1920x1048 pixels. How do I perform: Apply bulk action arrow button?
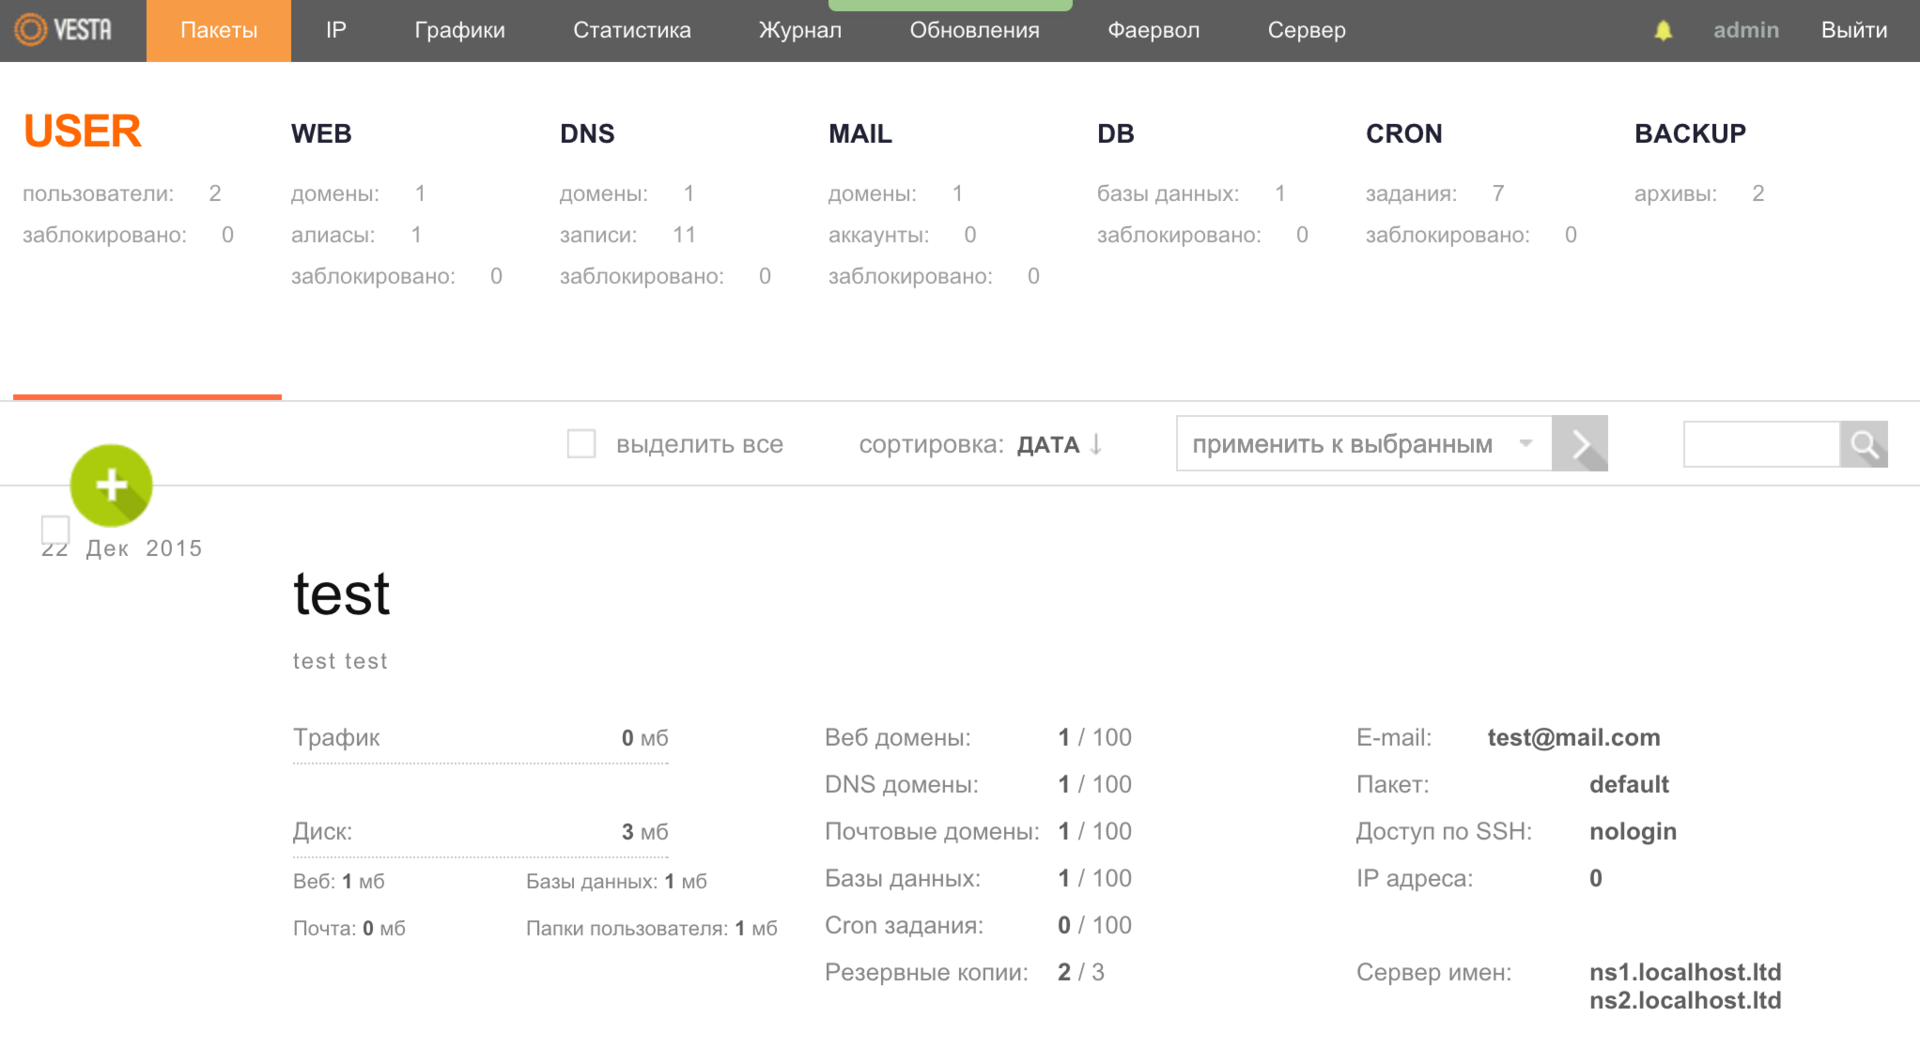(x=1580, y=444)
